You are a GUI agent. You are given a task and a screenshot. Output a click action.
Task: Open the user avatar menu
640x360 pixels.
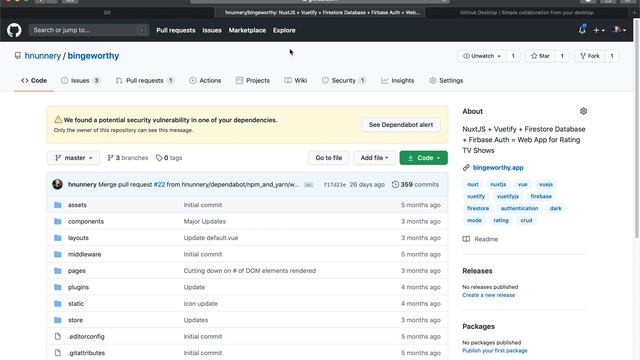click(619, 30)
